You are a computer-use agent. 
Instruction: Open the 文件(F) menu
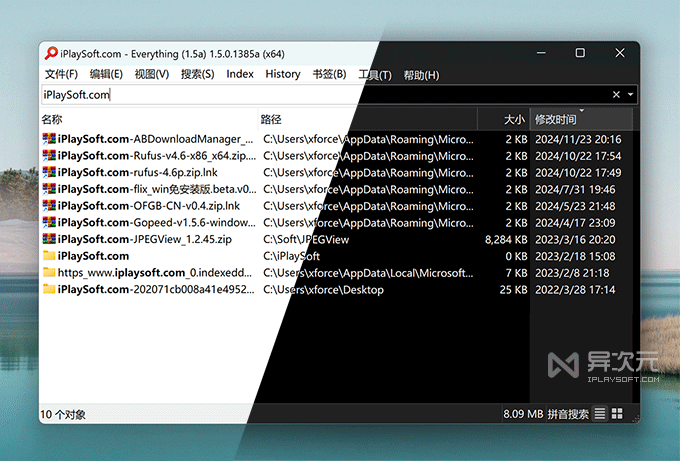[61, 74]
